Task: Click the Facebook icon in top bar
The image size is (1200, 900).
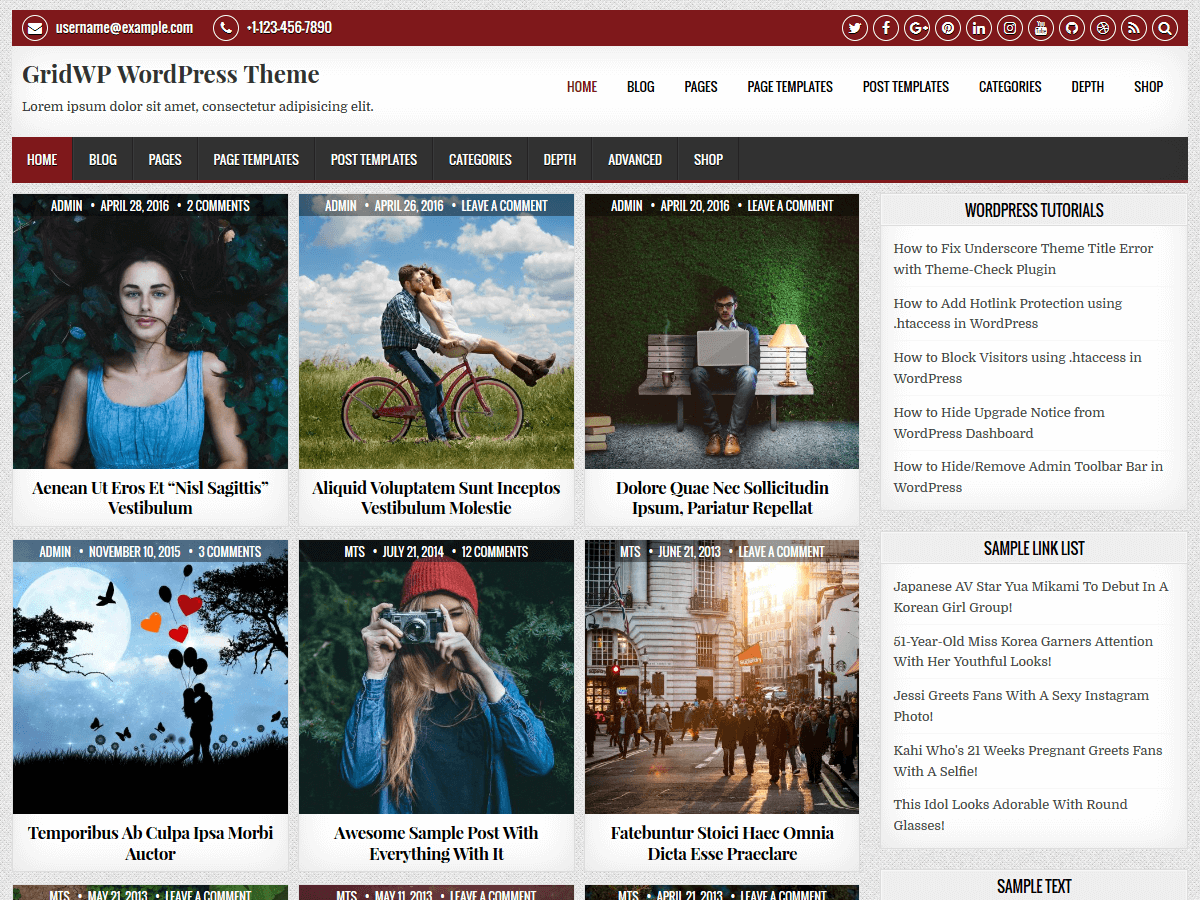Action: [885, 28]
